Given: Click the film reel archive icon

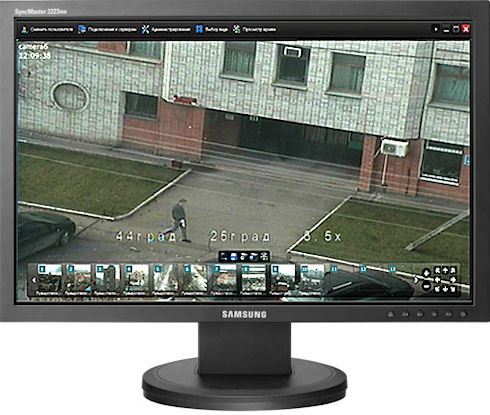Looking at the screenshot, I should point(236,29).
